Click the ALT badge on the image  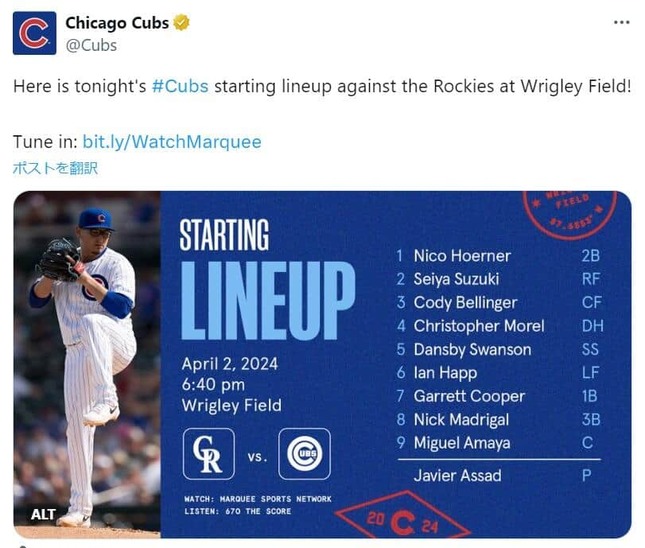43,514
